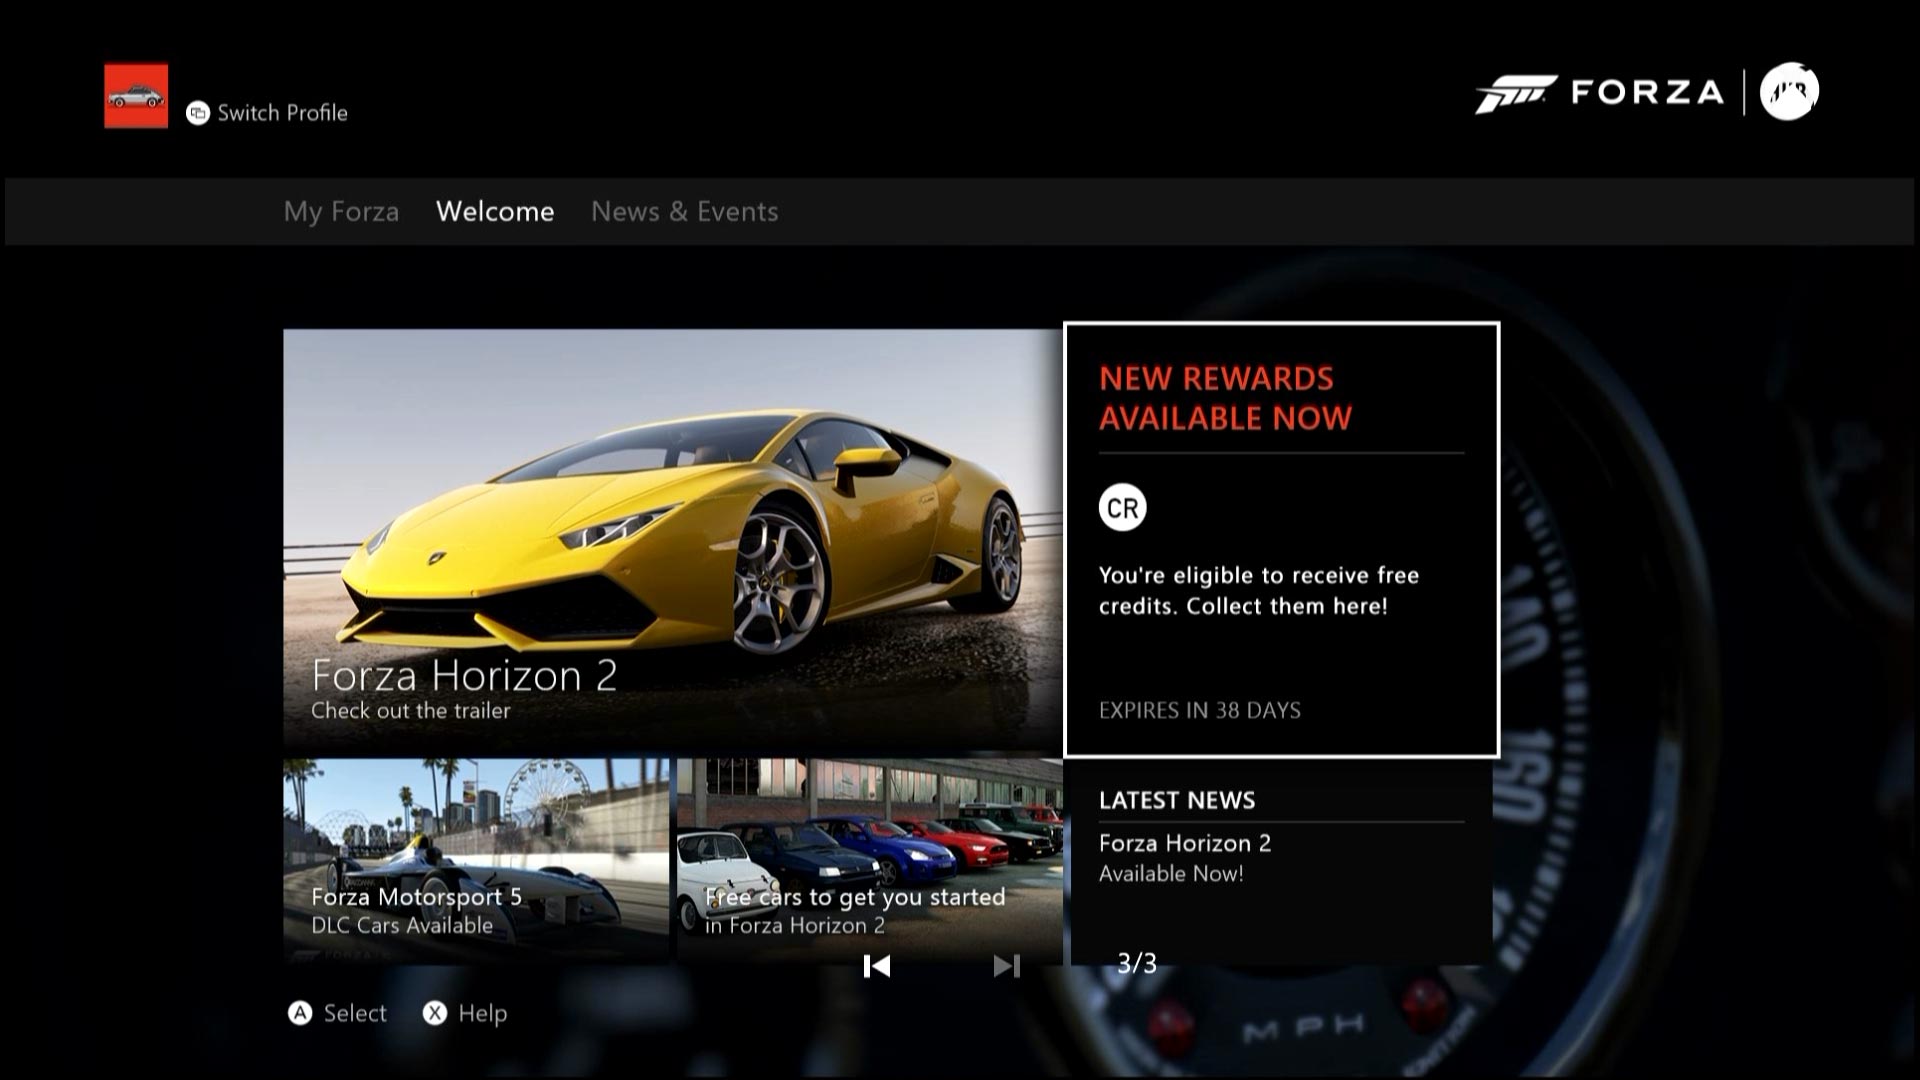This screenshot has height=1080, width=1920.
Task: Switch to the Welcome tab
Action: tap(495, 212)
